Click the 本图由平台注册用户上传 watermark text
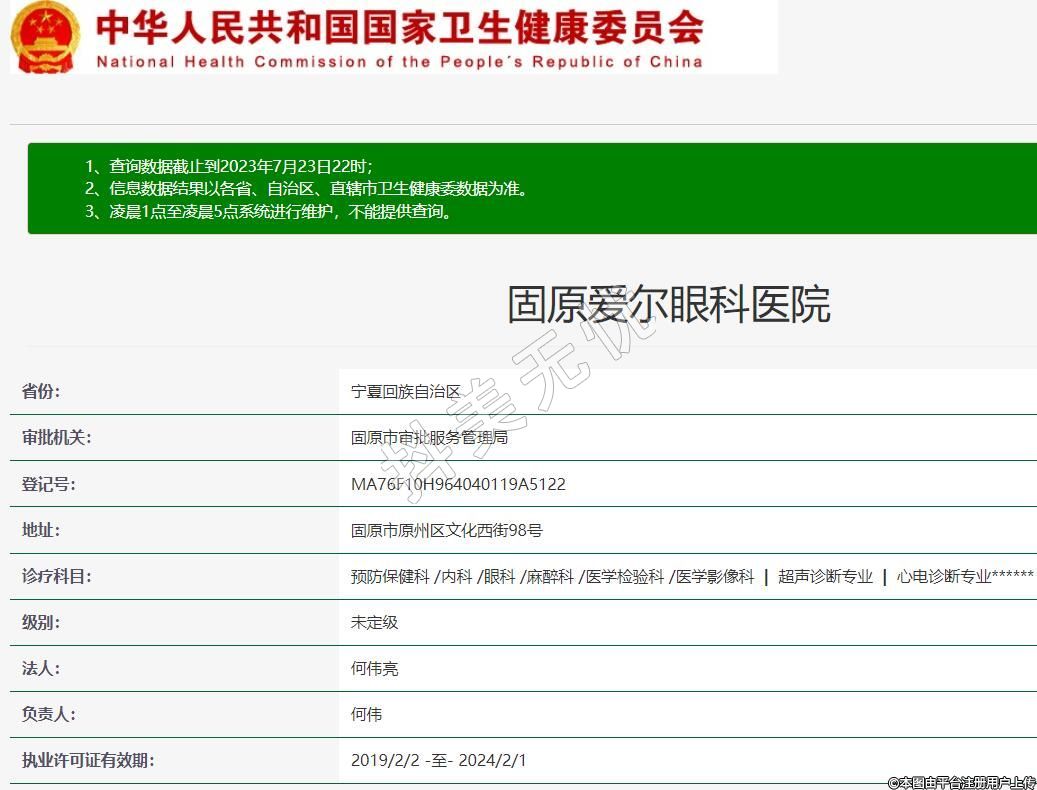Image resolution: width=1037 pixels, height=790 pixels. click(x=961, y=782)
